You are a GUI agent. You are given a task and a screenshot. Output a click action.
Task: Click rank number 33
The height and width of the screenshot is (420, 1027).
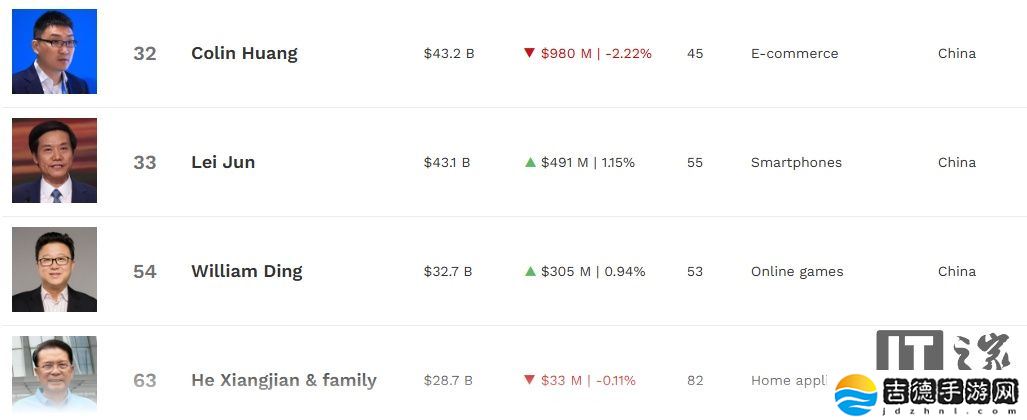tap(145, 162)
